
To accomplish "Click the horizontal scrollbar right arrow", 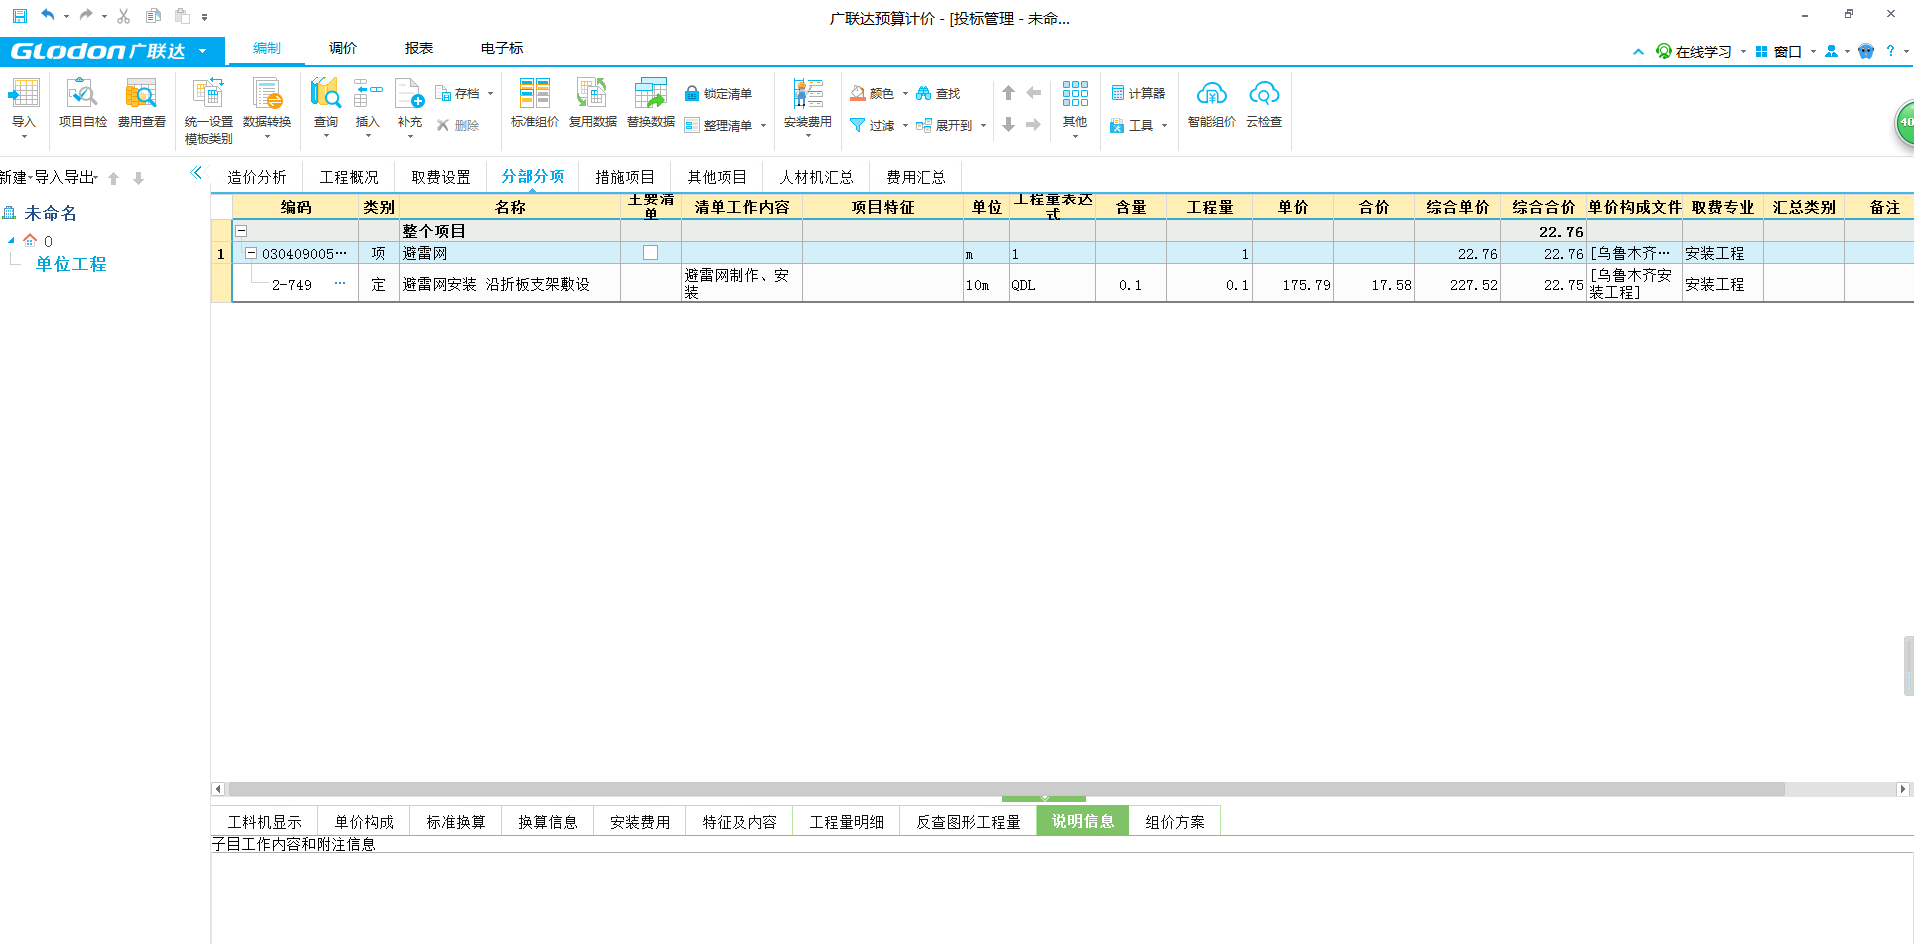I will pyautogui.click(x=1903, y=789).
